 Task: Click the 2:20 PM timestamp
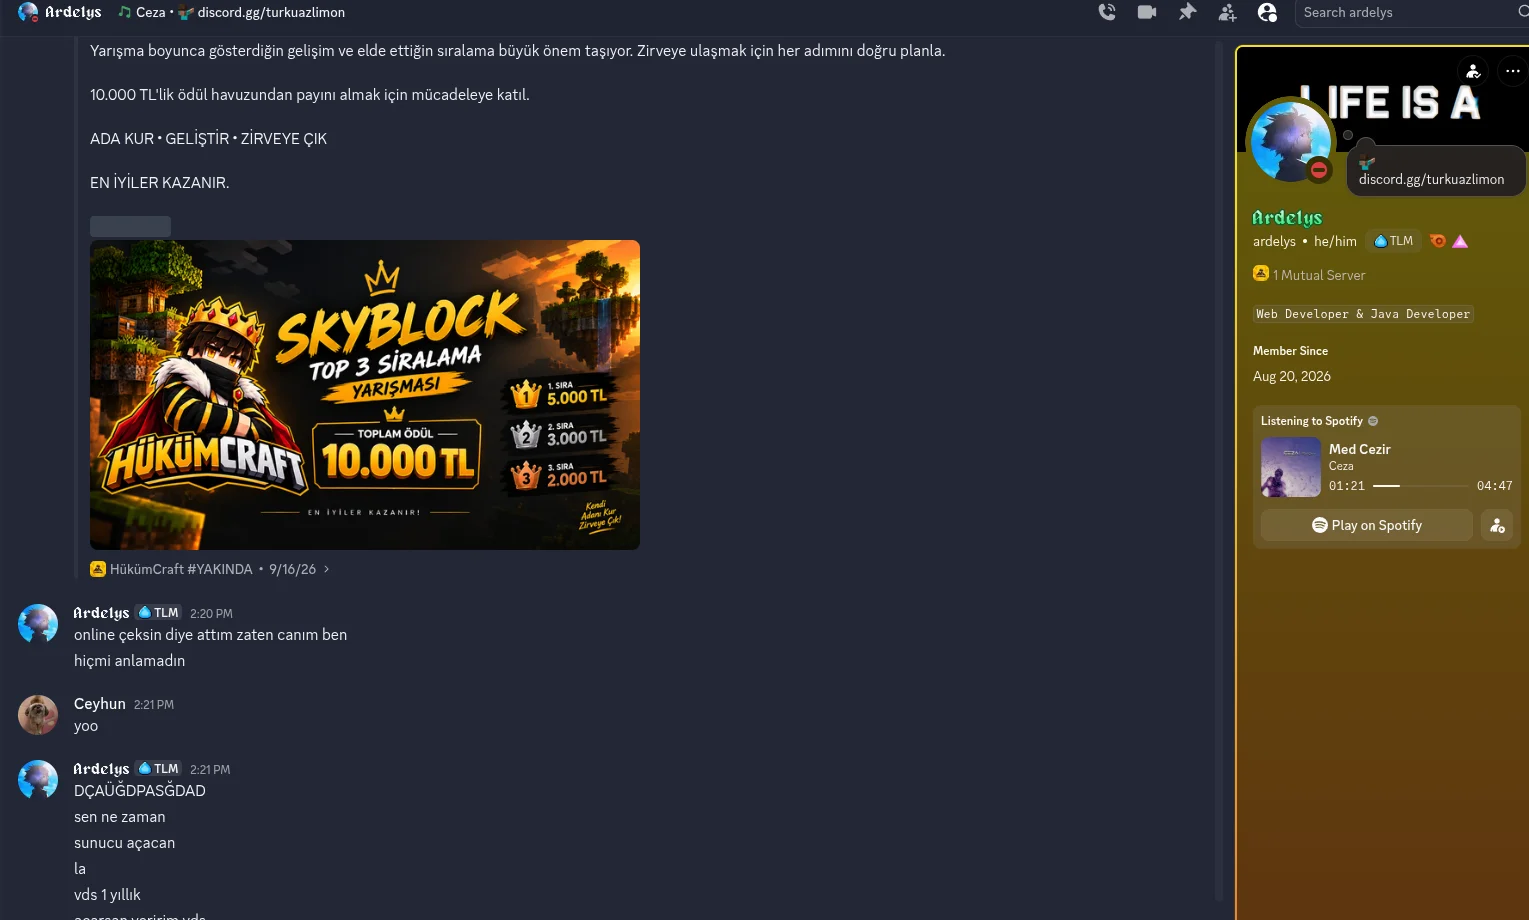coord(211,613)
